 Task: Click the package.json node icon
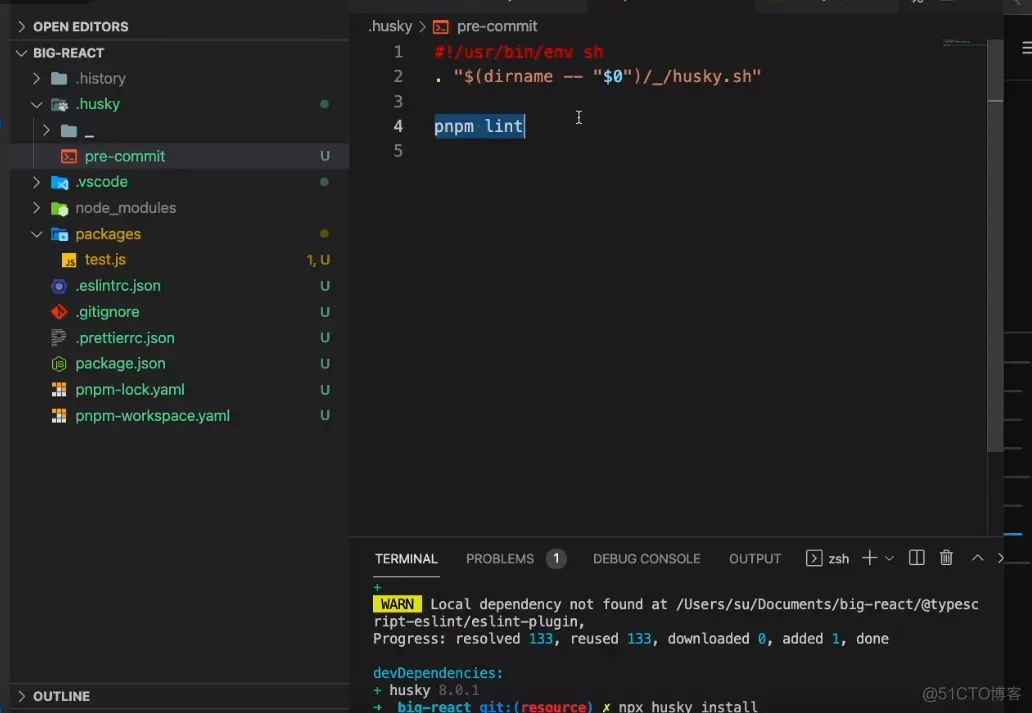pyautogui.click(x=59, y=363)
